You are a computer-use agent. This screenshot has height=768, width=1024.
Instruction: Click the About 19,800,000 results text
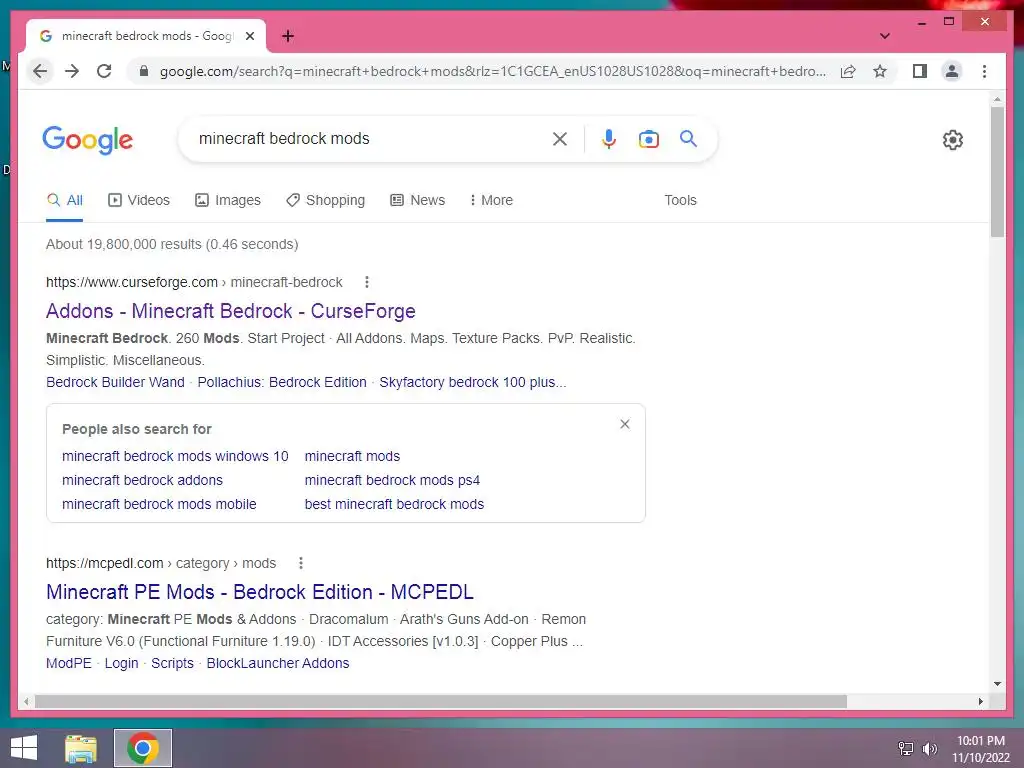pos(172,244)
